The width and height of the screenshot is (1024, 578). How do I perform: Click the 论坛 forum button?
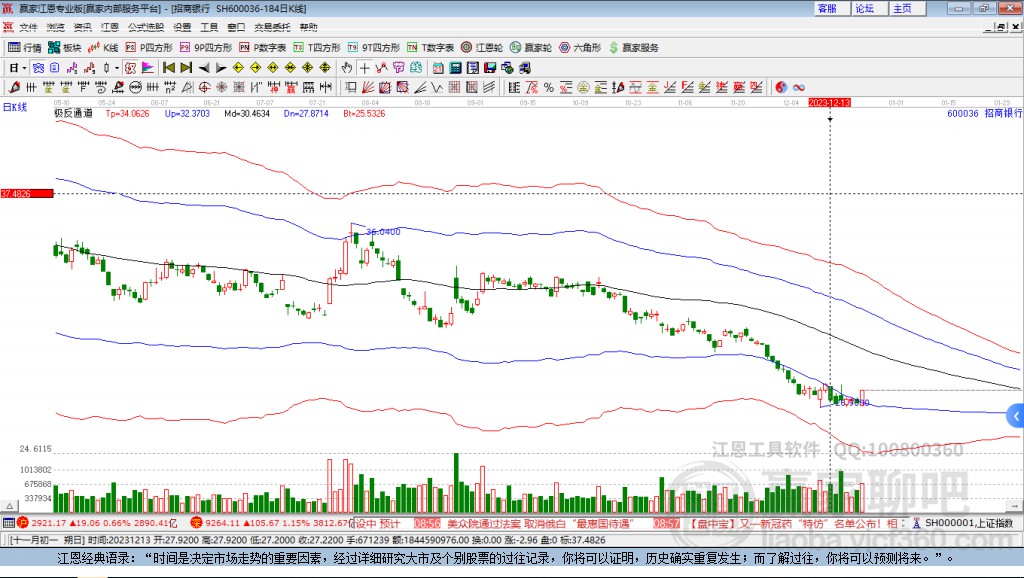(x=864, y=8)
